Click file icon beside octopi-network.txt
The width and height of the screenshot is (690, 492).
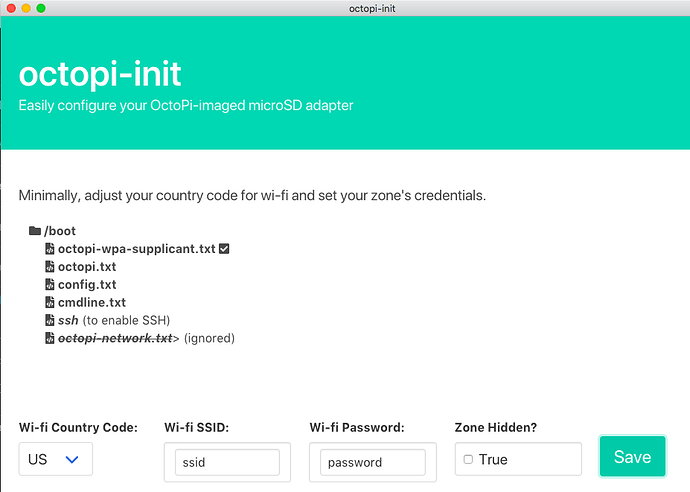tap(50, 338)
